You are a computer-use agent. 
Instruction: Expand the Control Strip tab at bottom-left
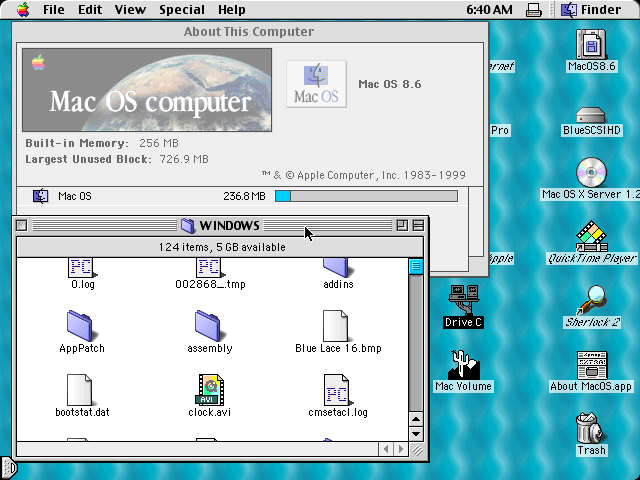click(9, 468)
